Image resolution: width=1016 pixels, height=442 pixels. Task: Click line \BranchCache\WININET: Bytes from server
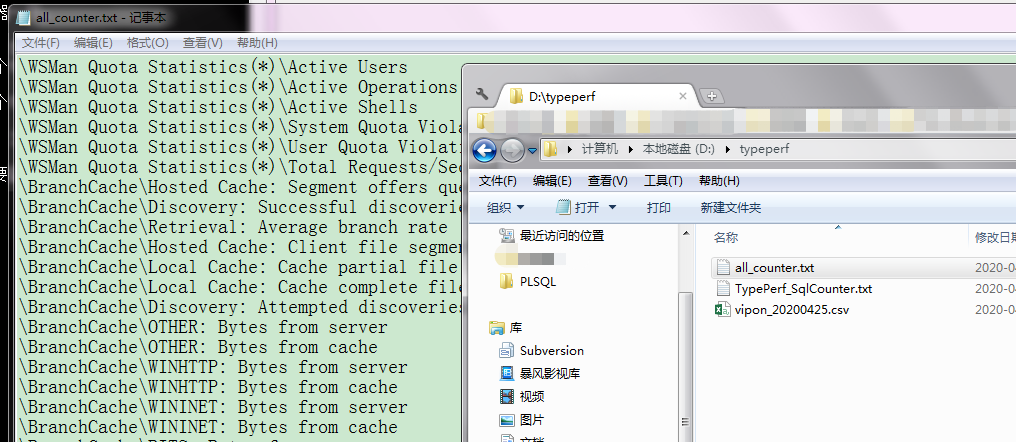tap(213, 408)
